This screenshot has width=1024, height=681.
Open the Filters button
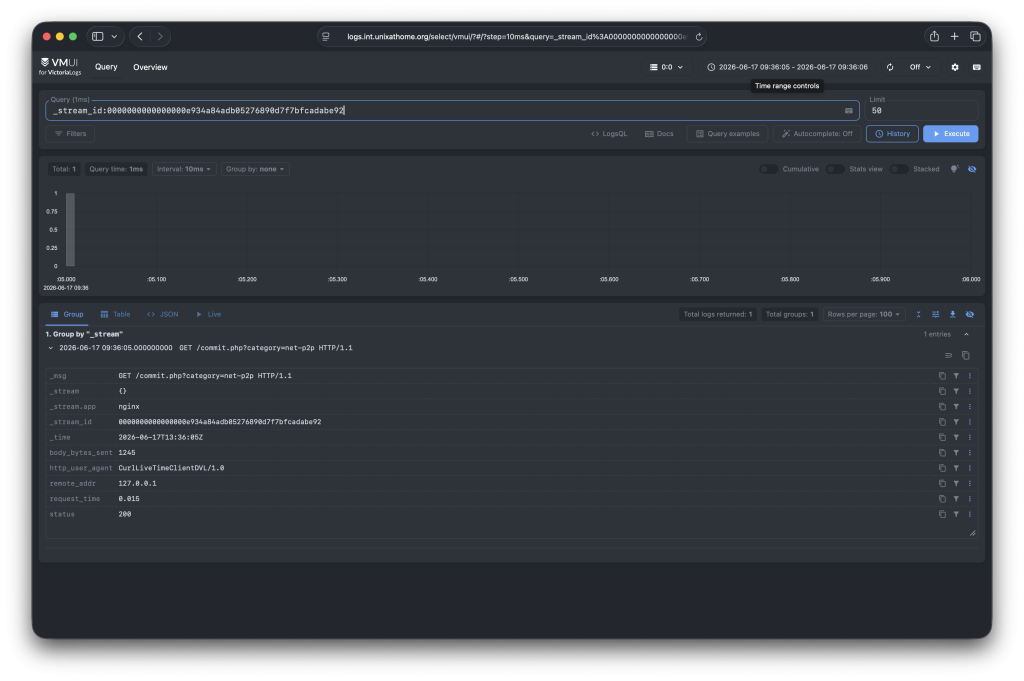[x=70, y=134]
